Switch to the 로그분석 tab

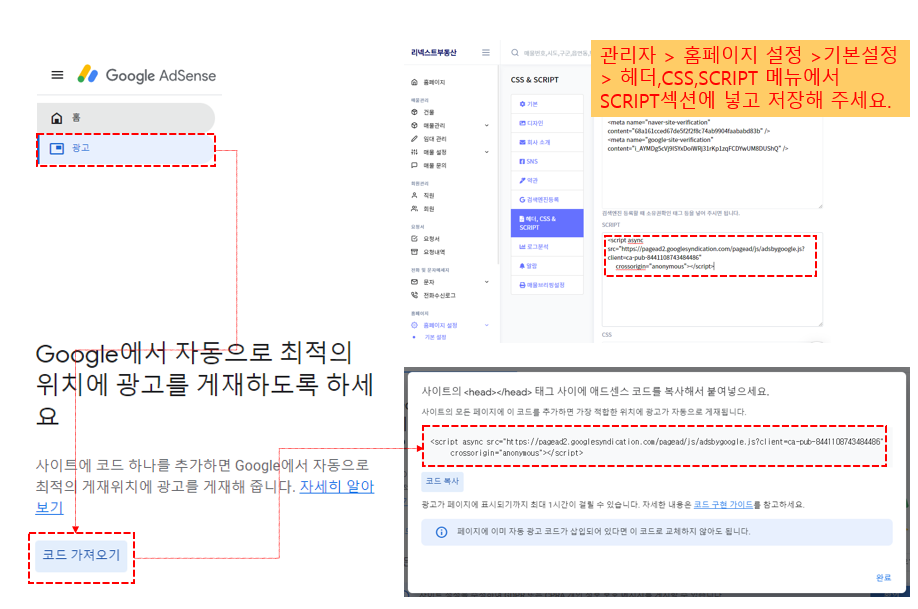tap(547, 247)
